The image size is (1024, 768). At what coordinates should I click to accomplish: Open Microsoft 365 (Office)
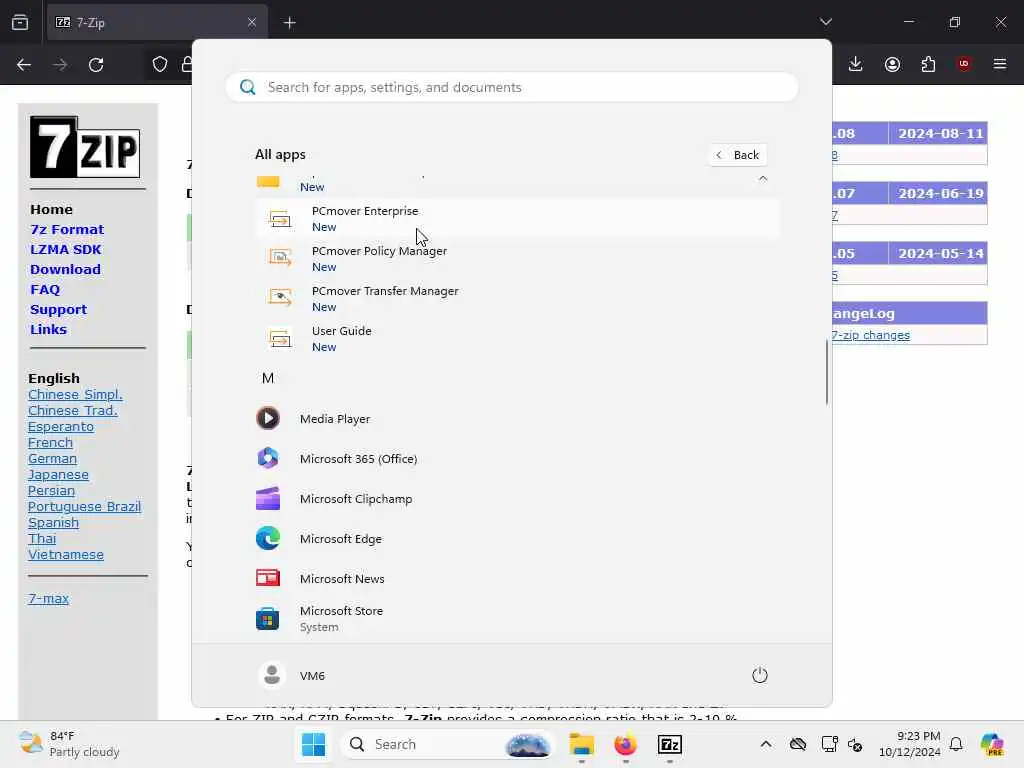tap(517, 458)
